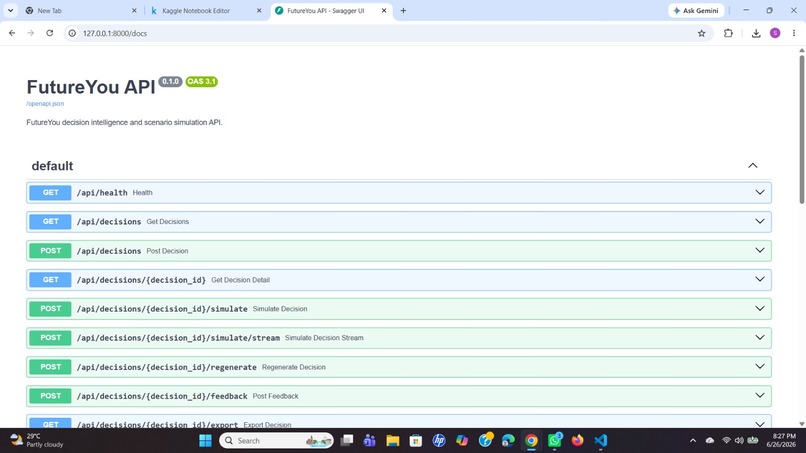Open WhatsApp from the taskbar
806x453 pixels.
point(555,441)
